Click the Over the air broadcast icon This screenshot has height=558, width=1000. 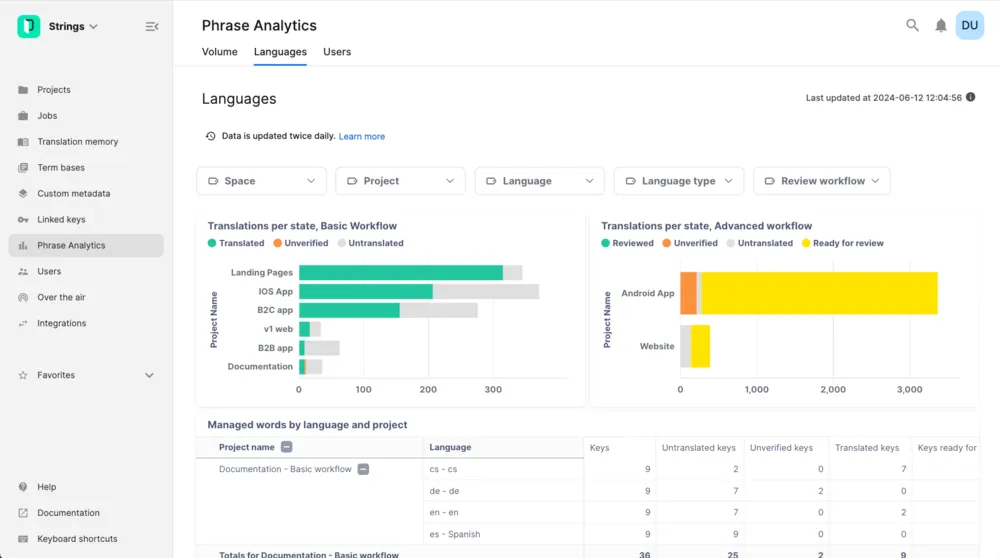pos(23,297)
